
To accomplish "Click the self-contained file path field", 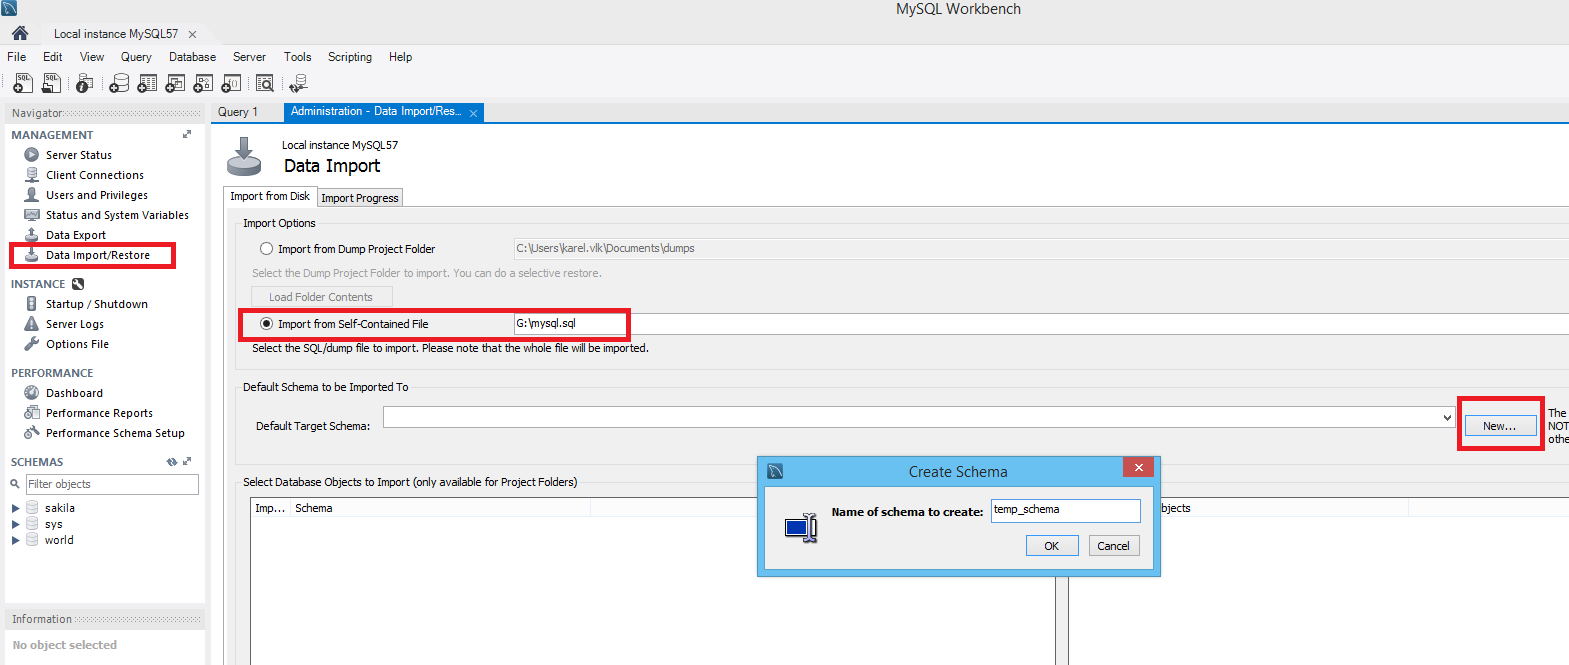I will [x=1041, y=323].
